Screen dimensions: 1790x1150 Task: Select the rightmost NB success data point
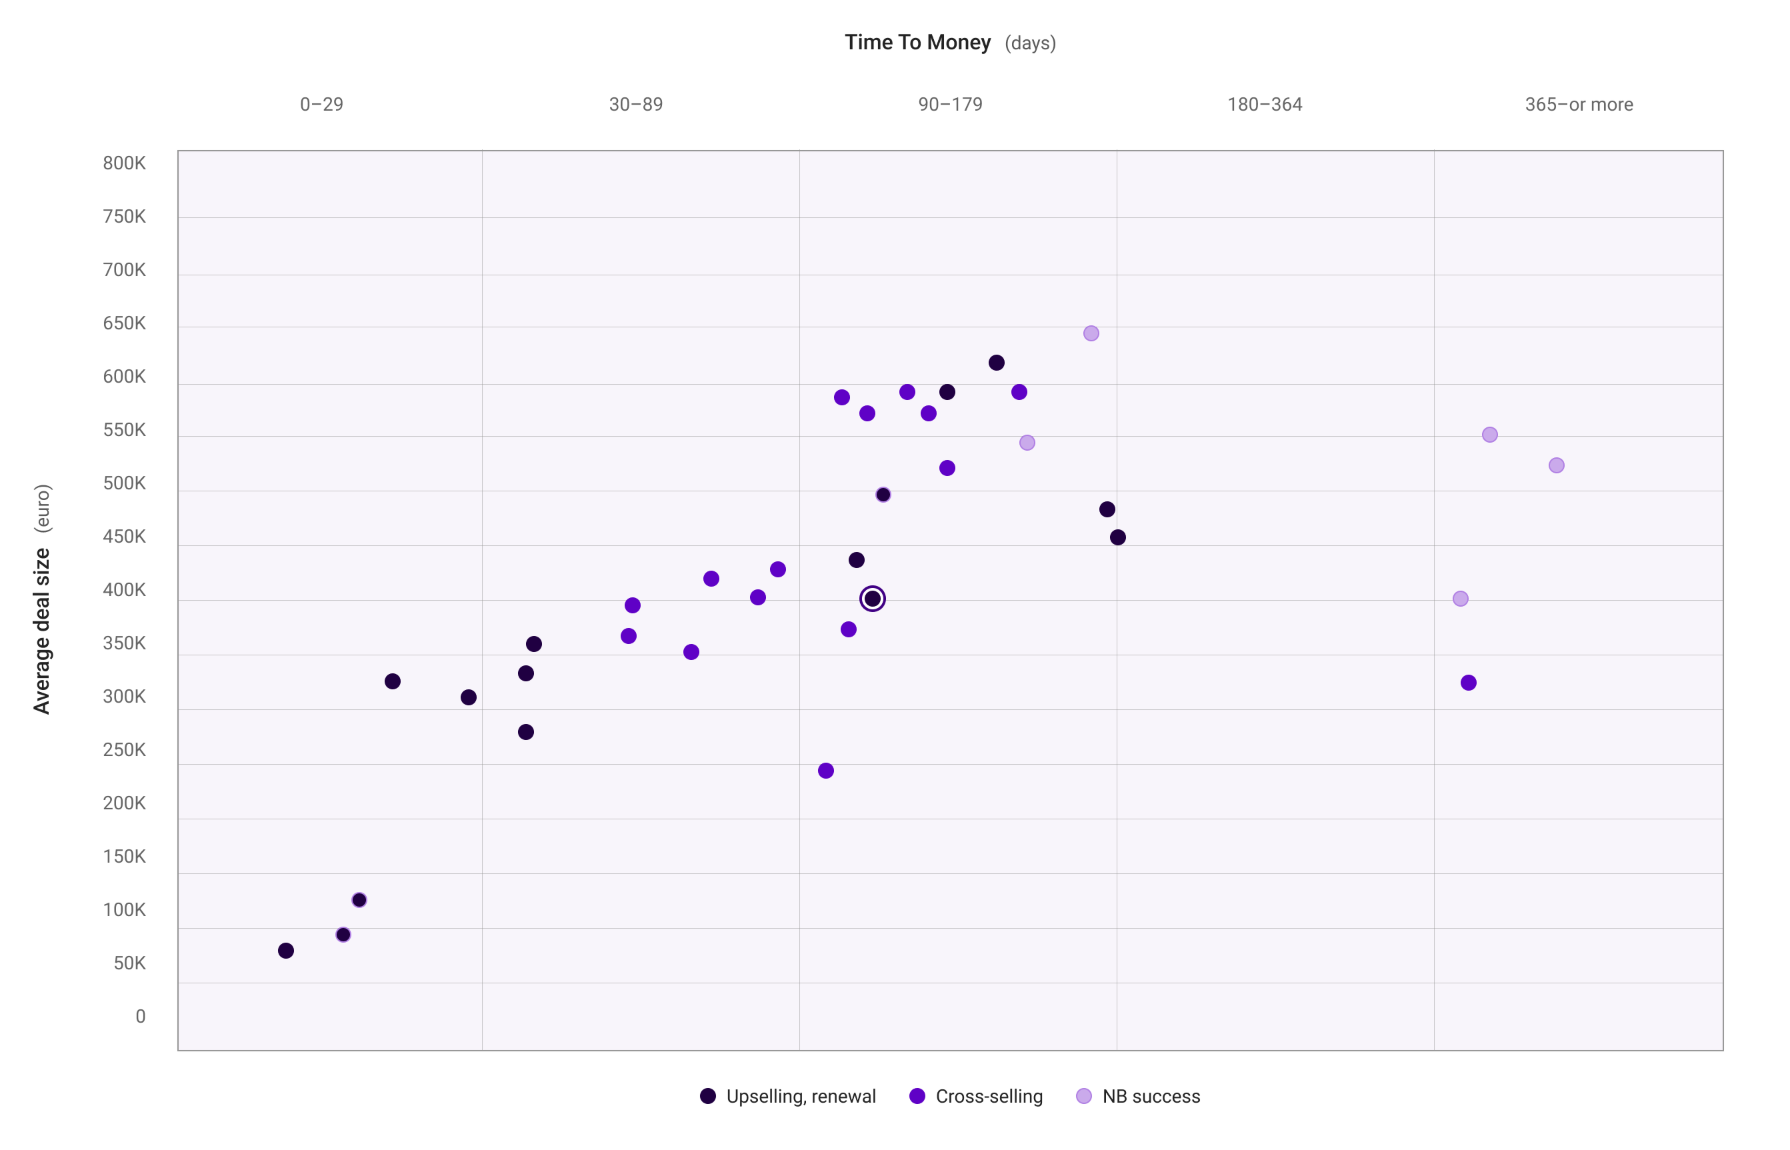pyautogui.click(x=1556, y=466)
